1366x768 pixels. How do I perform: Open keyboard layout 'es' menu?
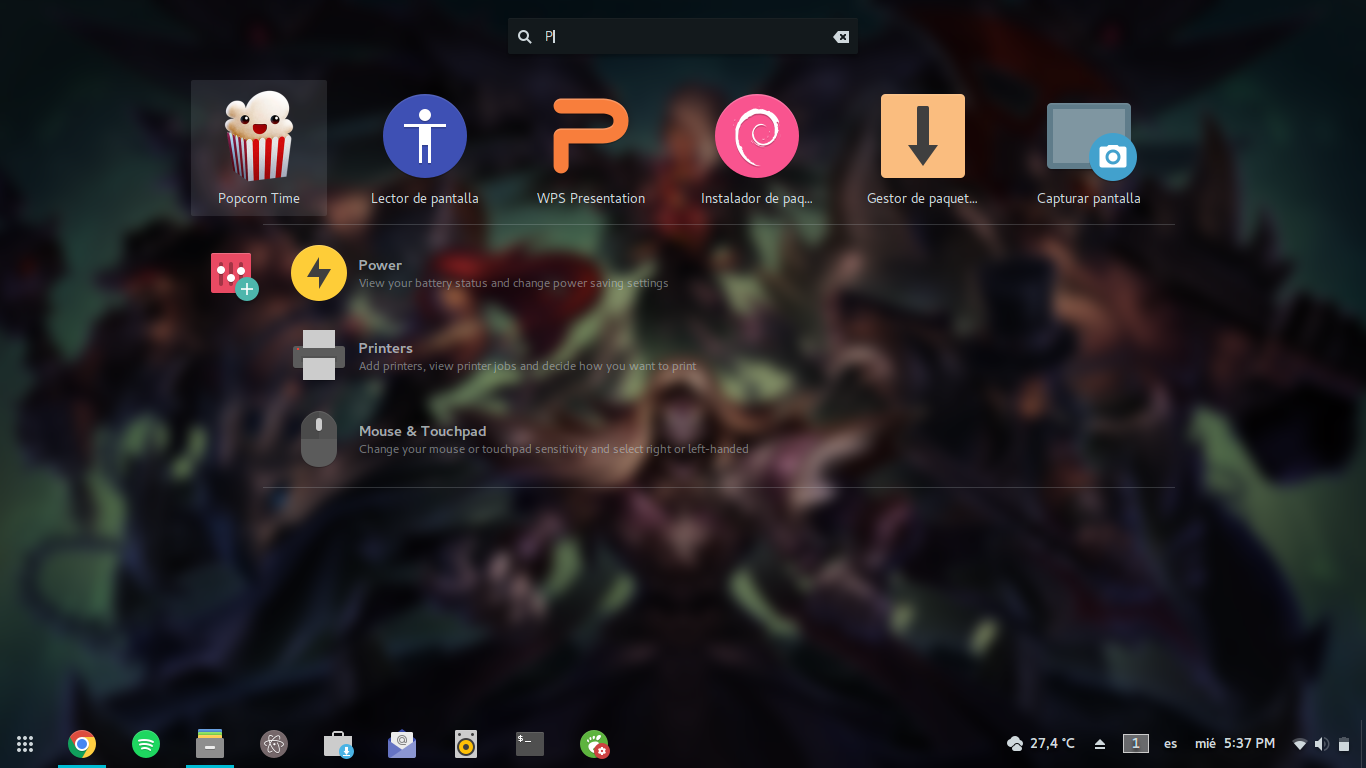pos(1171,744)
